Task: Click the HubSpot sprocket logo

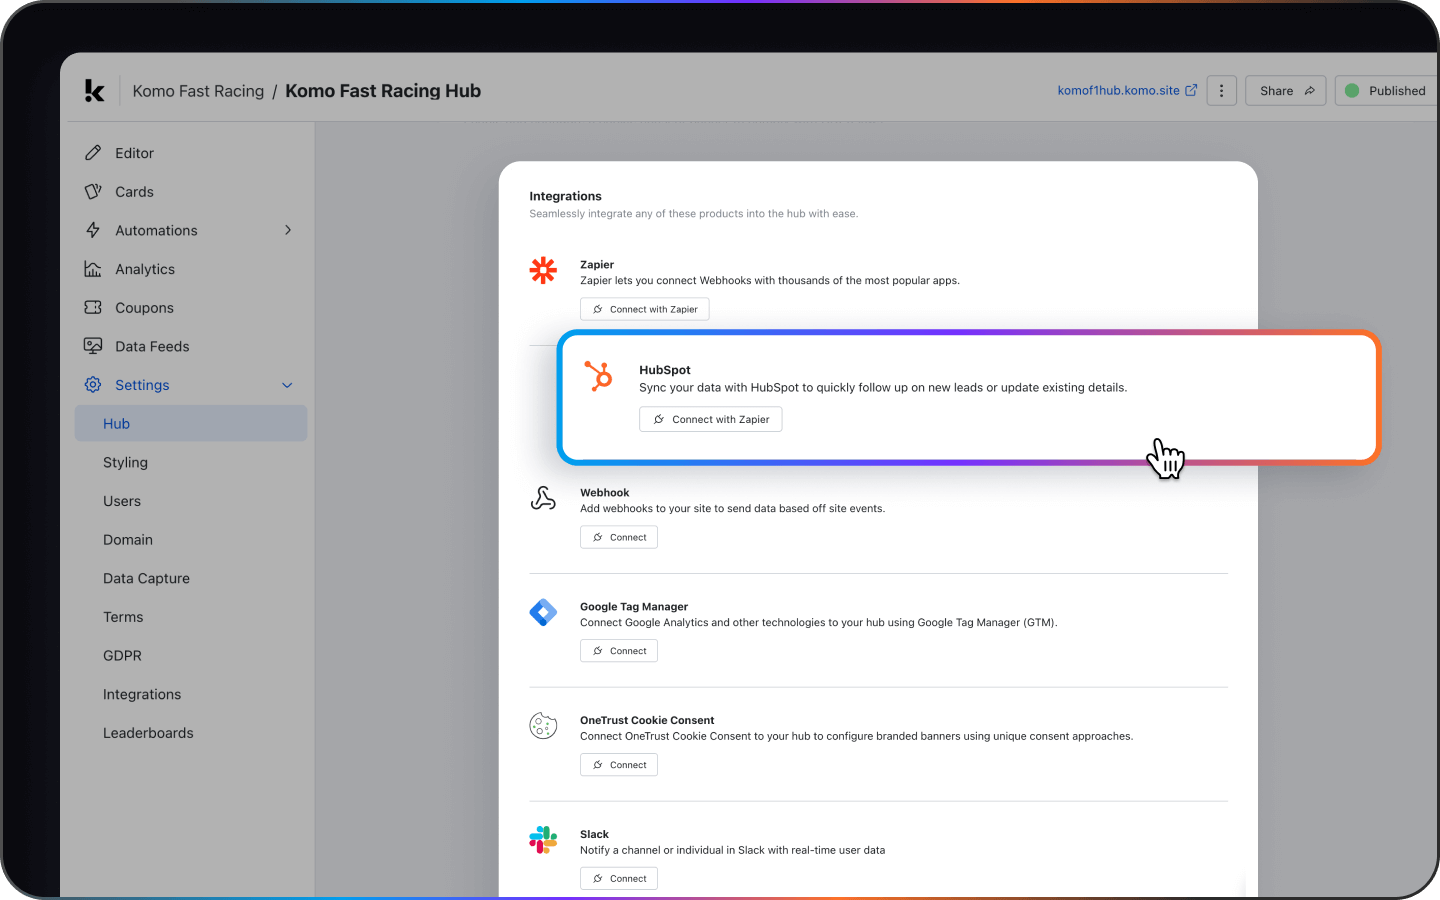Action: (x=598, y=376)
